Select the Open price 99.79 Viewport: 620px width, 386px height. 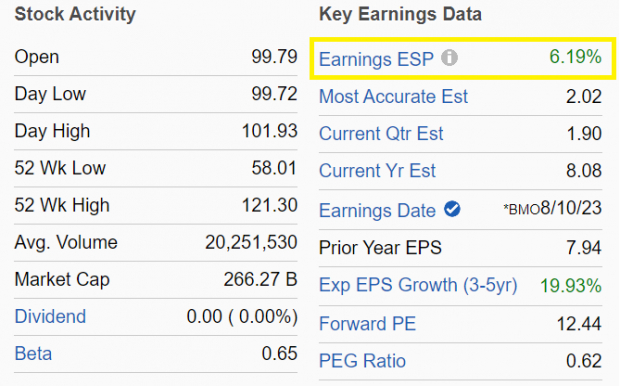click(x=274, y=57)
